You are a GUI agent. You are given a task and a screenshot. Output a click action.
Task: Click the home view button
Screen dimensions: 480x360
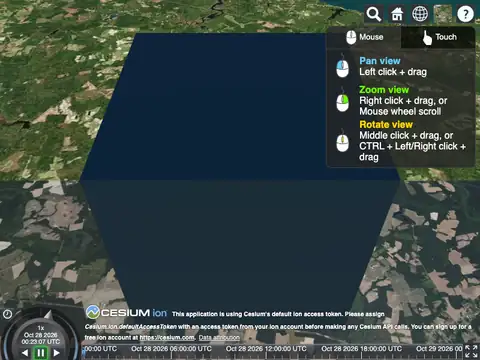397,14
